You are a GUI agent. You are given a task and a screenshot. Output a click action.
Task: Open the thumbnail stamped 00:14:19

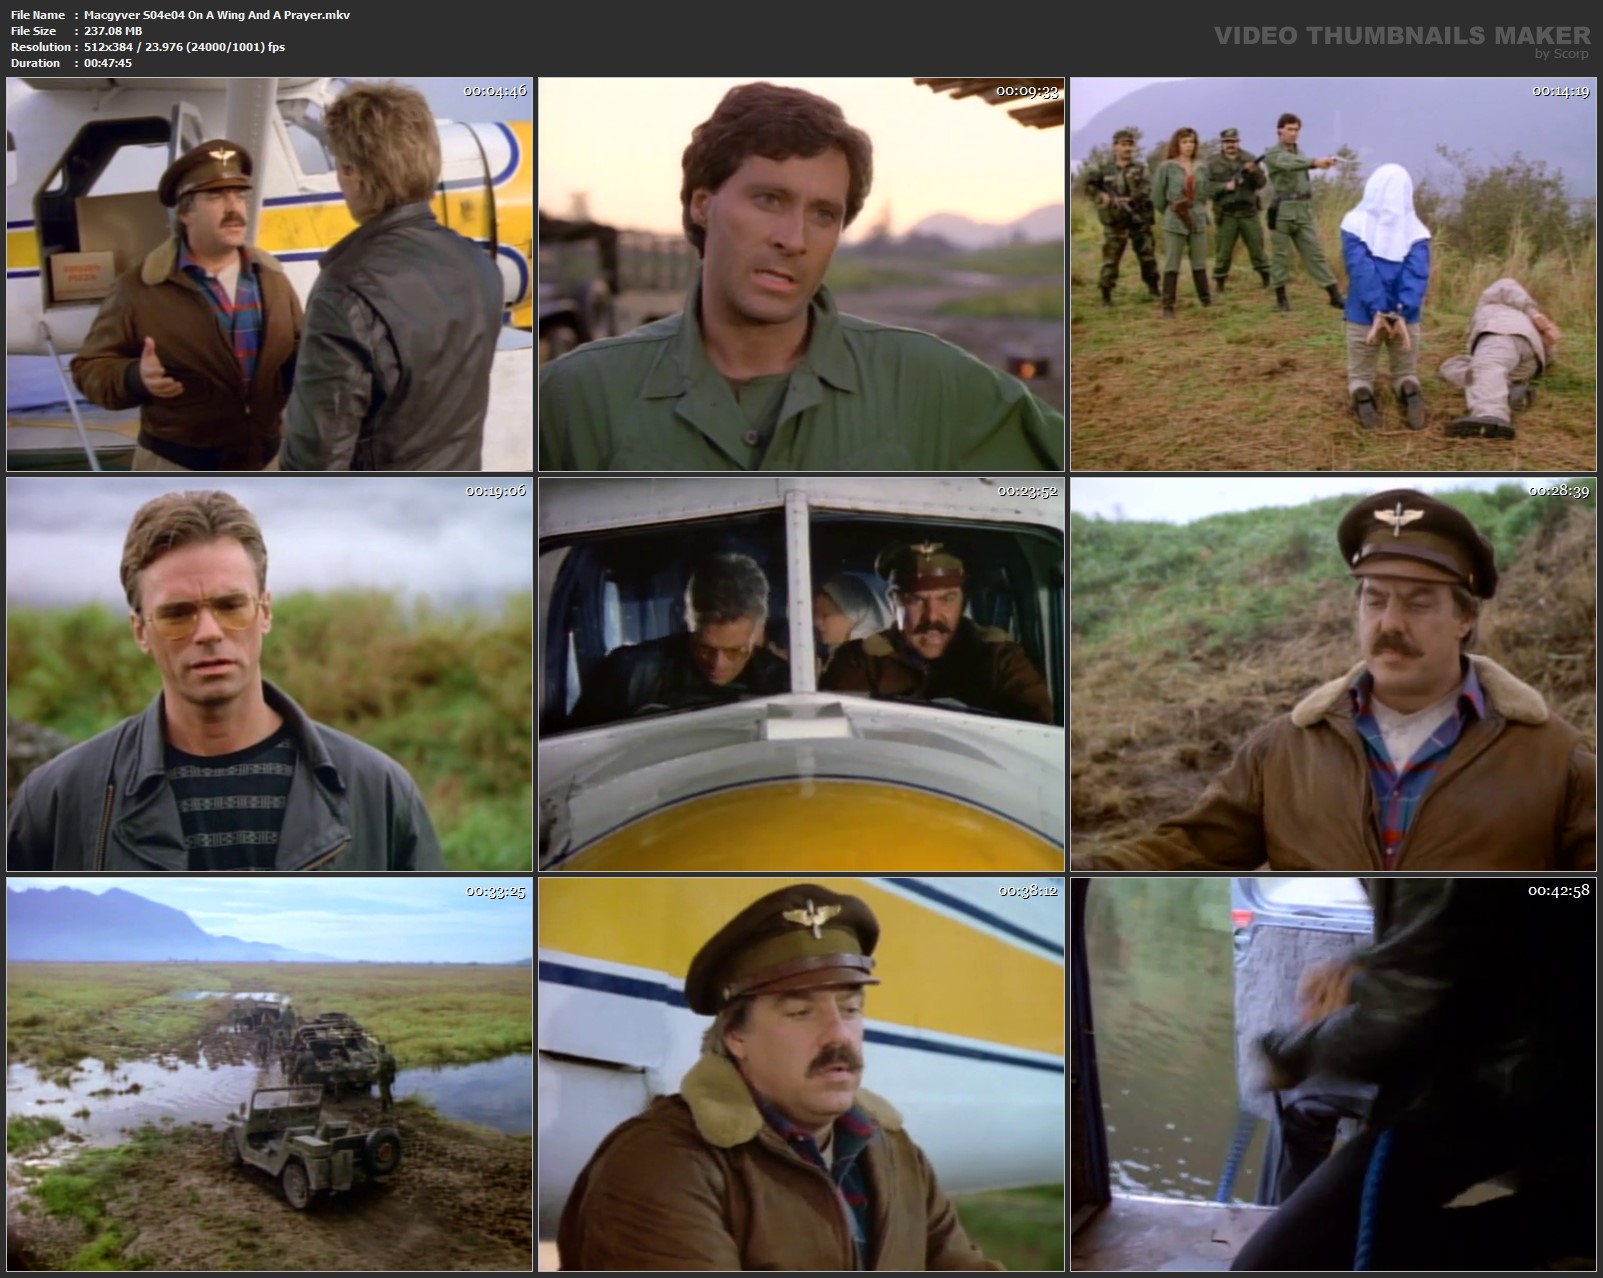click(1333, 274)
